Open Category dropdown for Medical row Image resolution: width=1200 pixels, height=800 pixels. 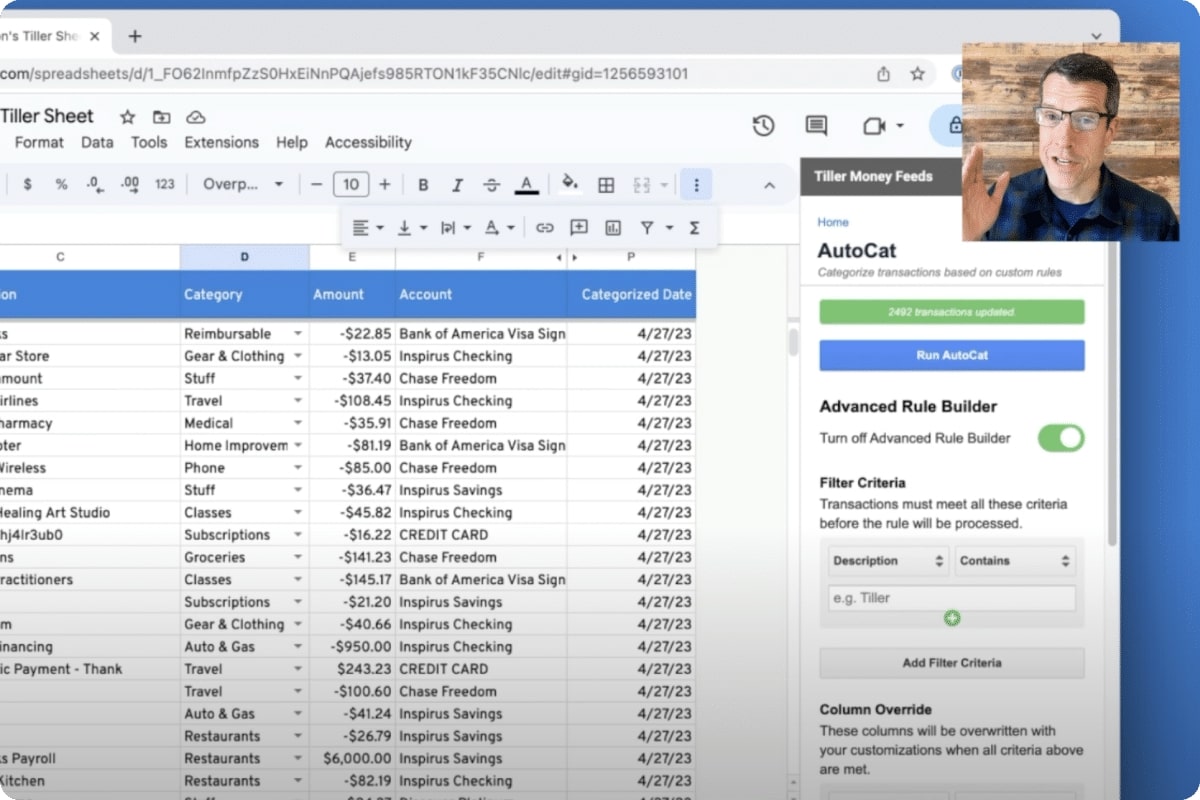point(297,423)
